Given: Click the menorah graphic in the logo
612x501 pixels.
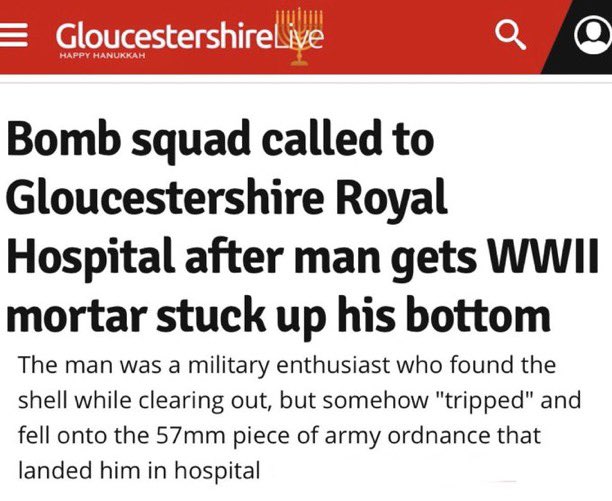Looking at the screenshot, I should 299,37.
